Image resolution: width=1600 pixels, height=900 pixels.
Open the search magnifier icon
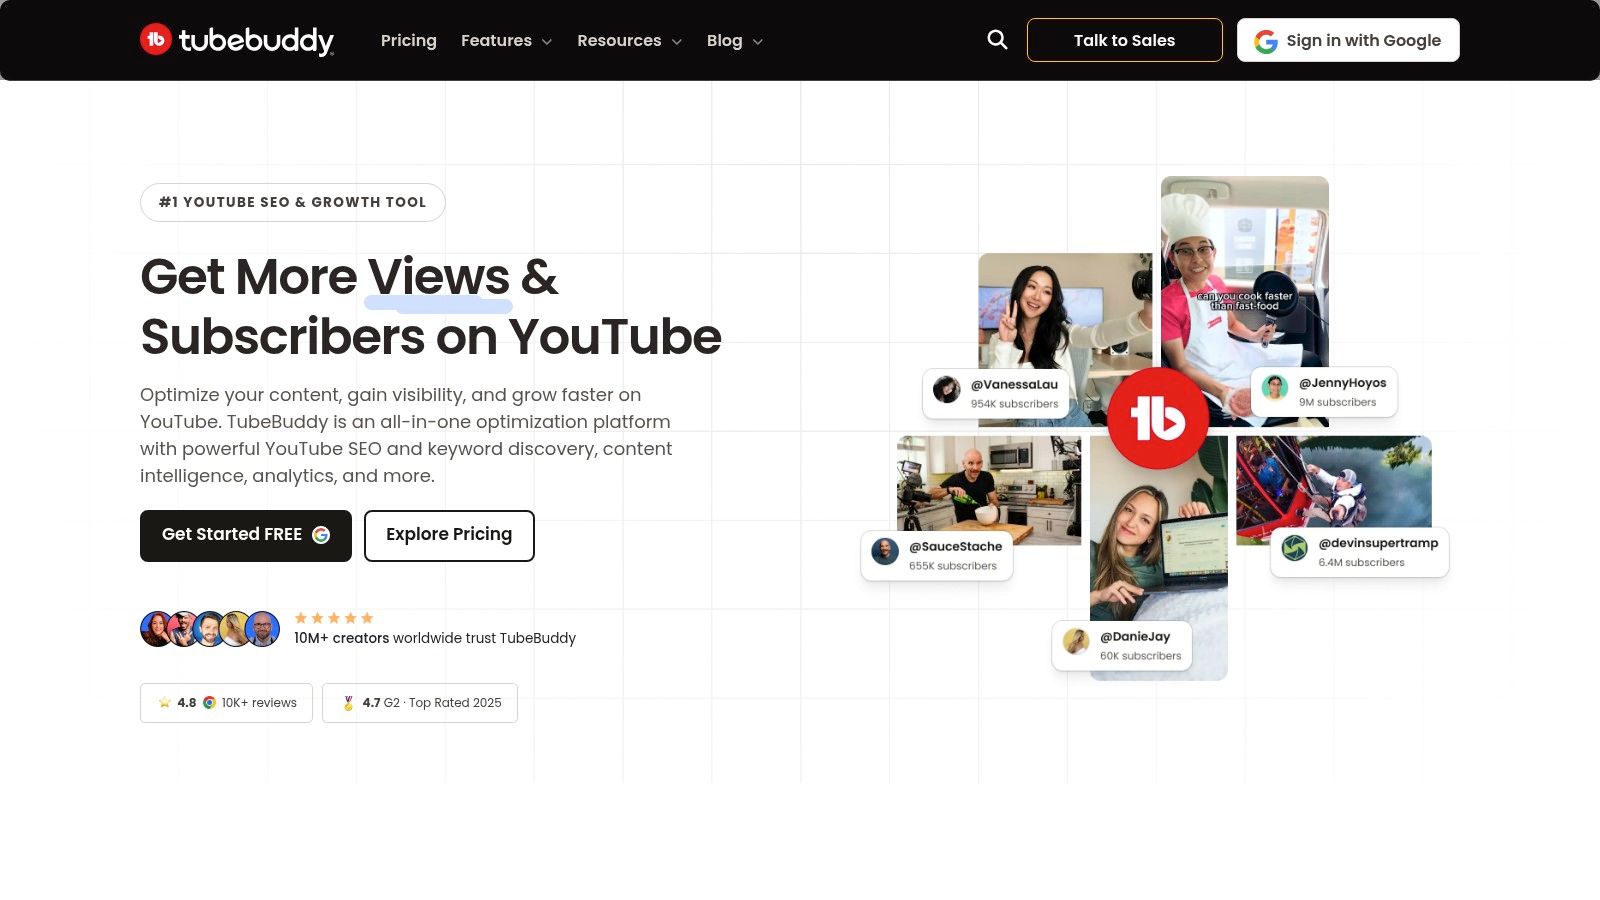[997, 40]
